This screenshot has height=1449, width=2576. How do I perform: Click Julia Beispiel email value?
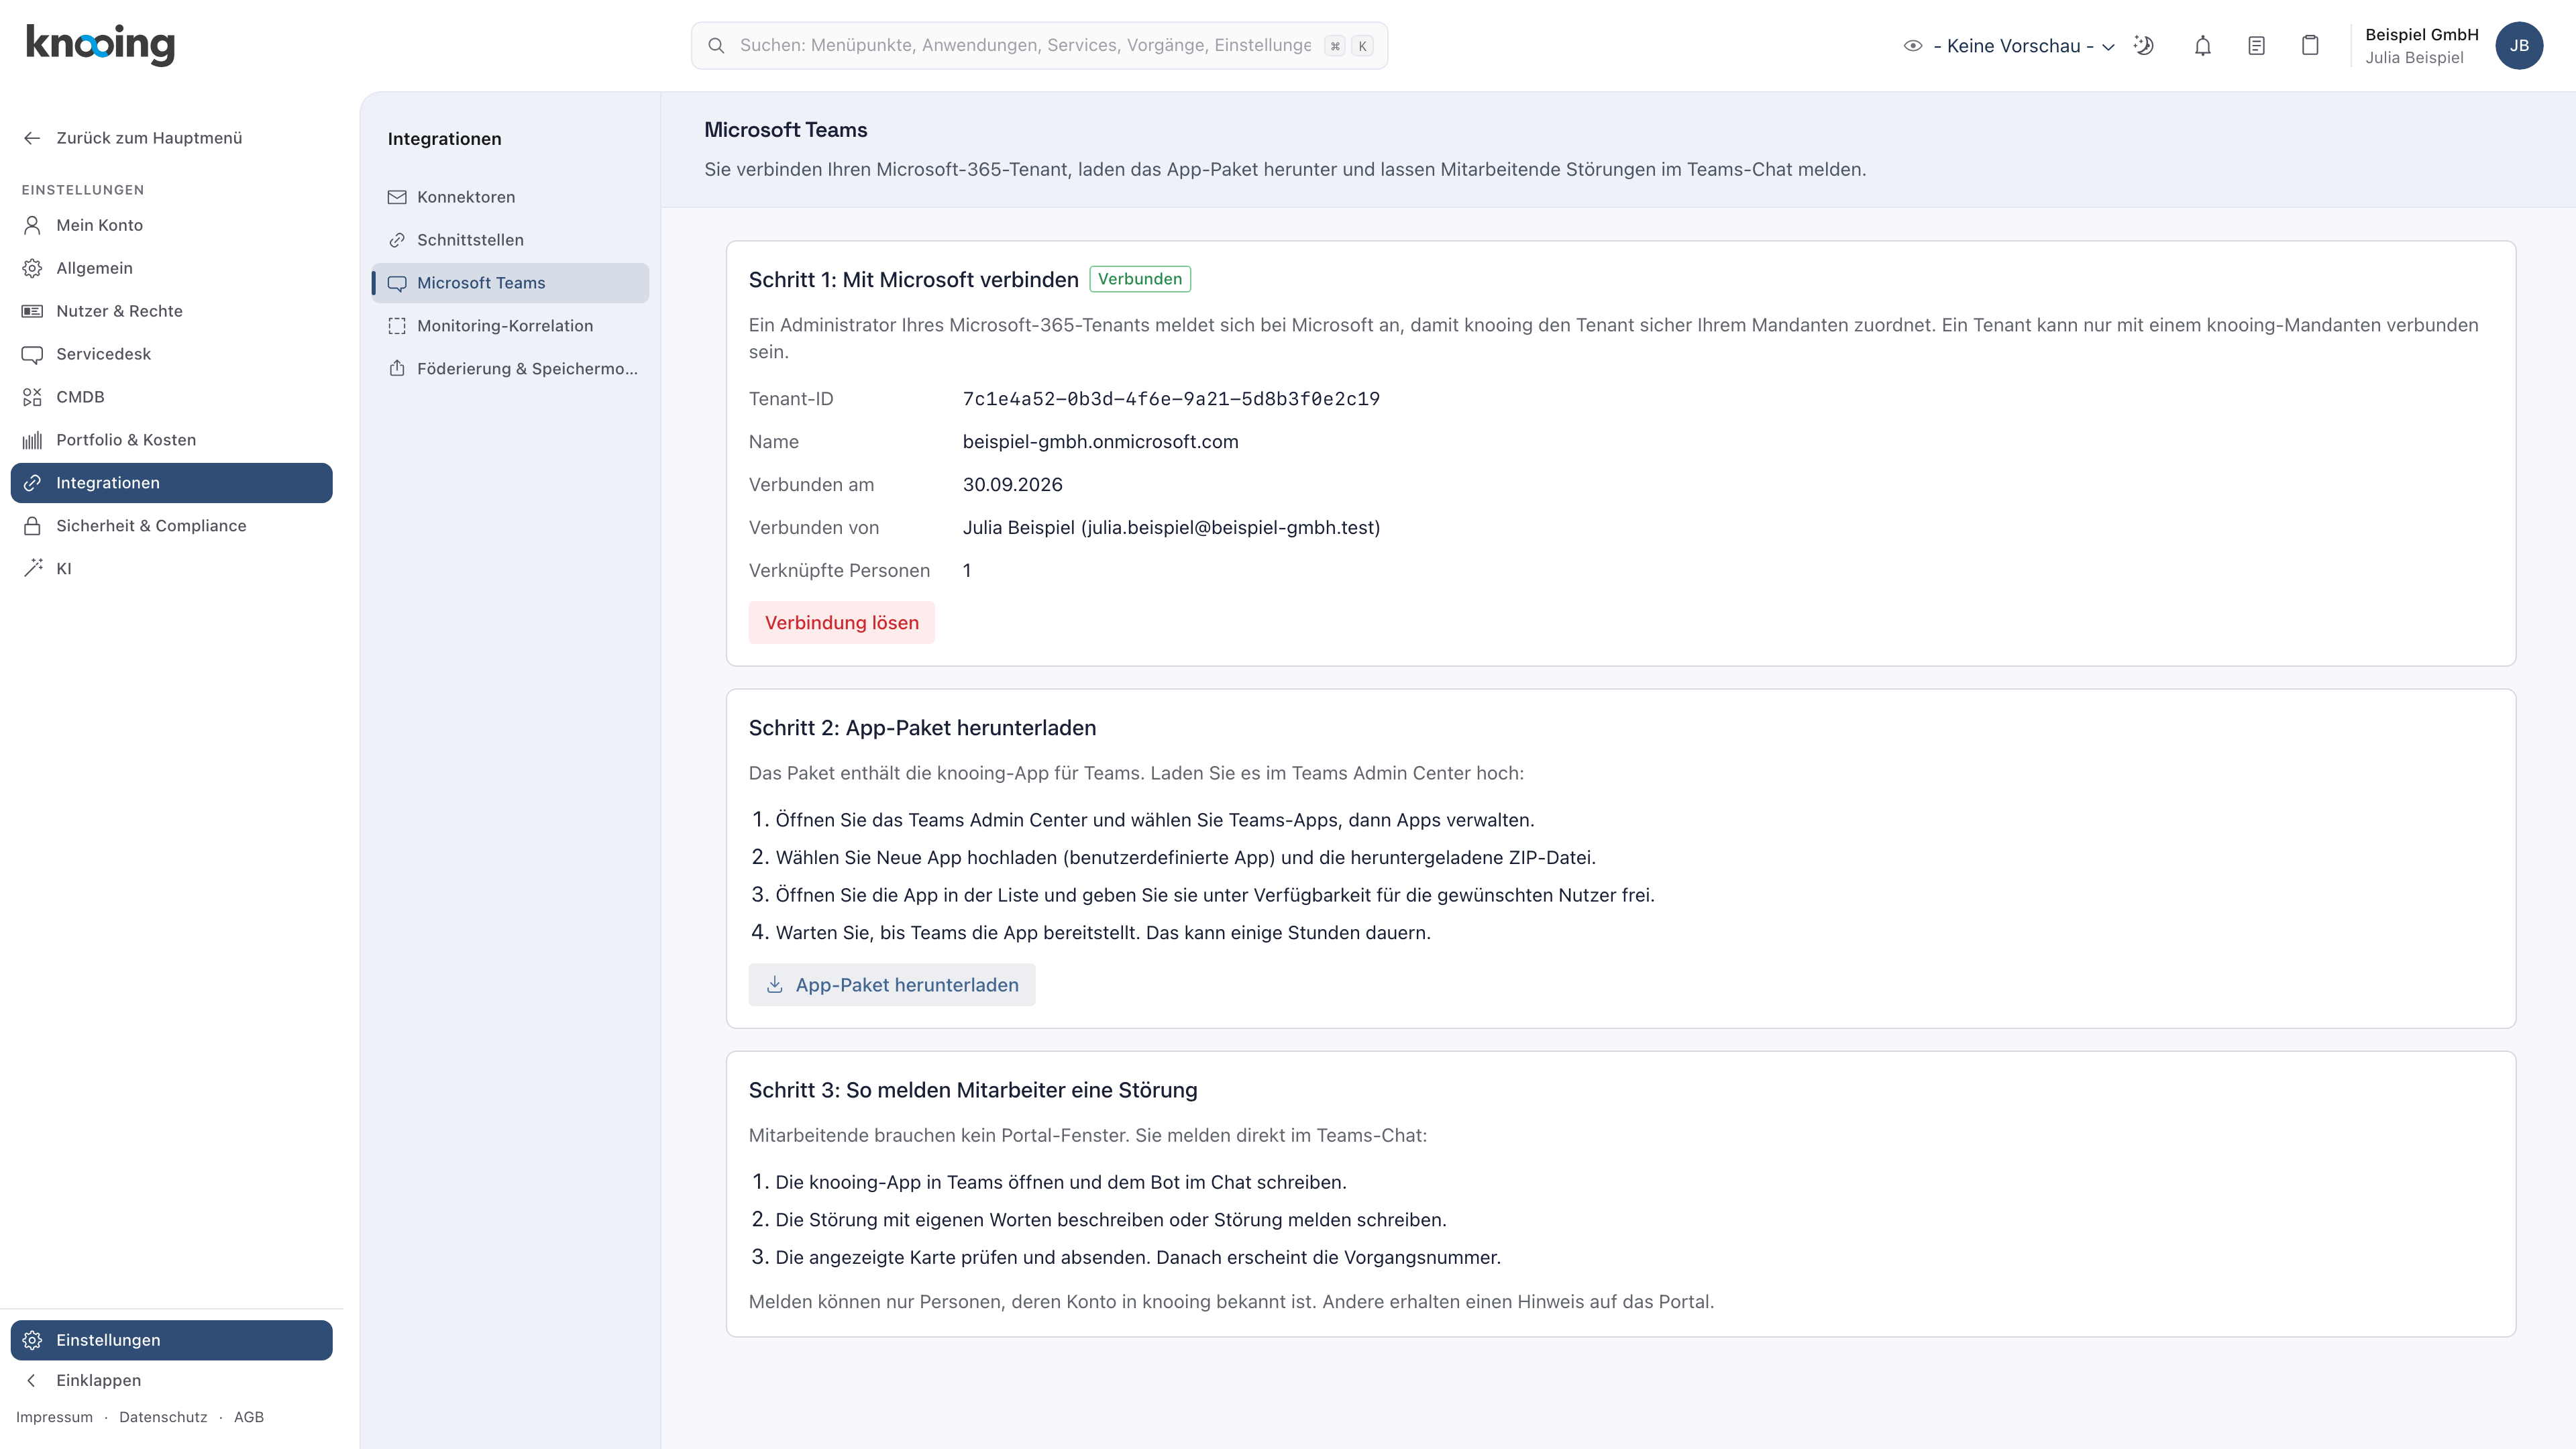[1171, 528]
